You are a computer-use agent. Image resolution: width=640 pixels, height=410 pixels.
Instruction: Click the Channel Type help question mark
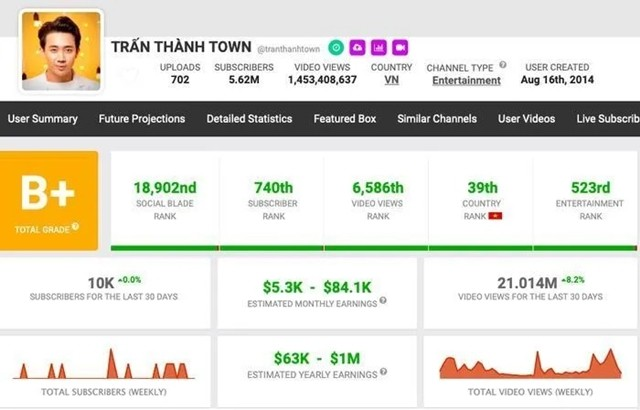point(503,64)
